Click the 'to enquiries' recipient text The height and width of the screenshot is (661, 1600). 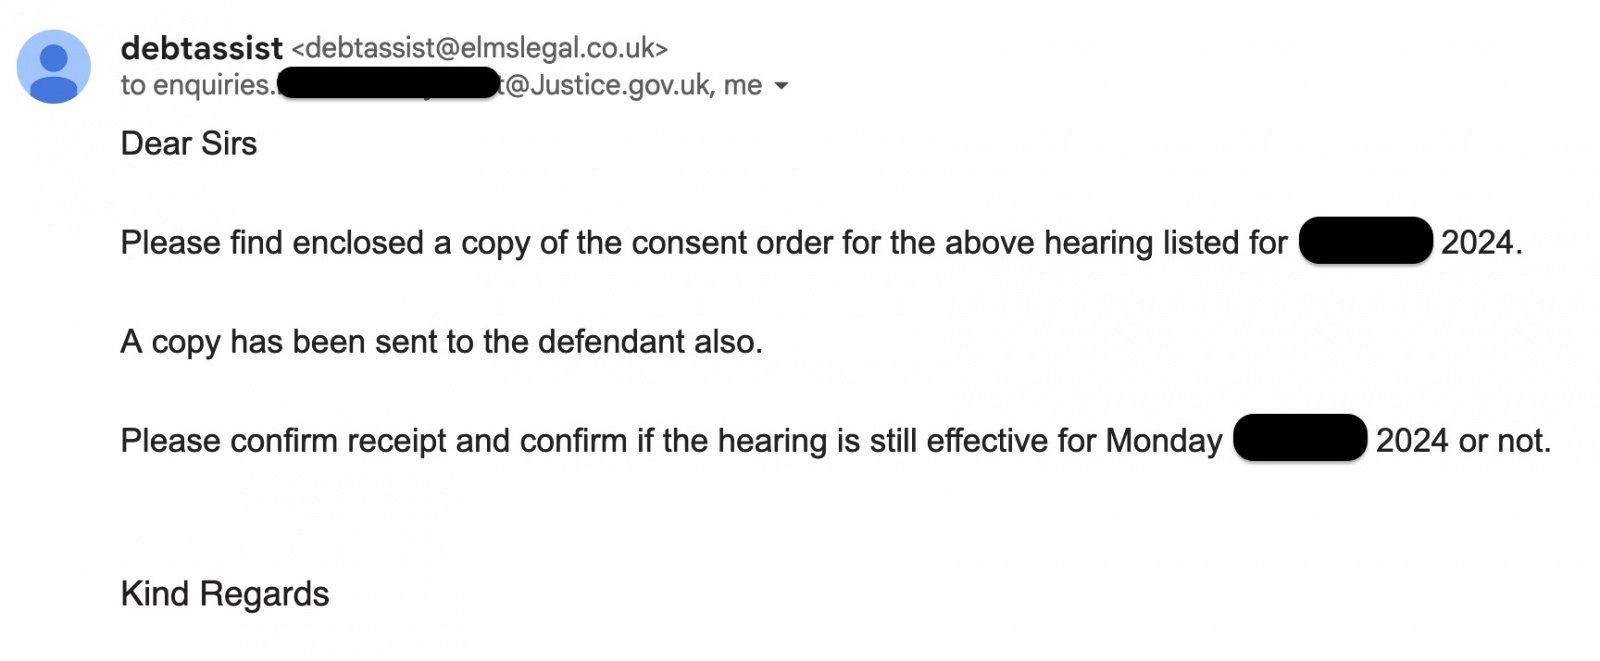(196, 86)
